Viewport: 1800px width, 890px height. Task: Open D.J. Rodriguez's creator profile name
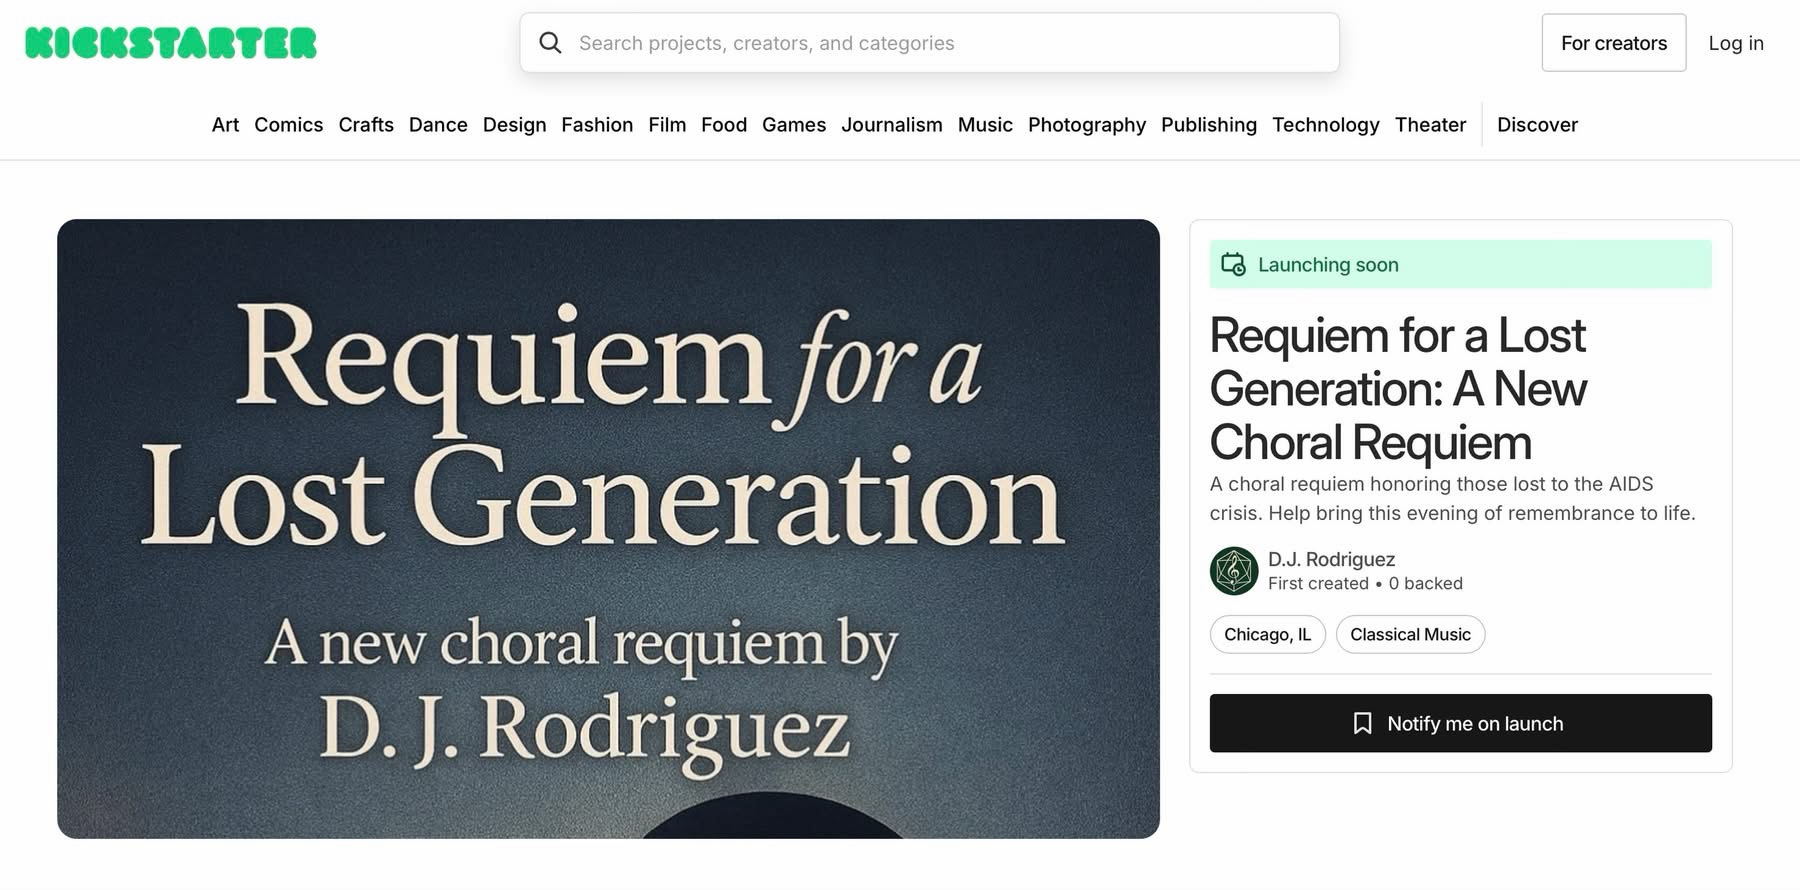point(1331,559)
